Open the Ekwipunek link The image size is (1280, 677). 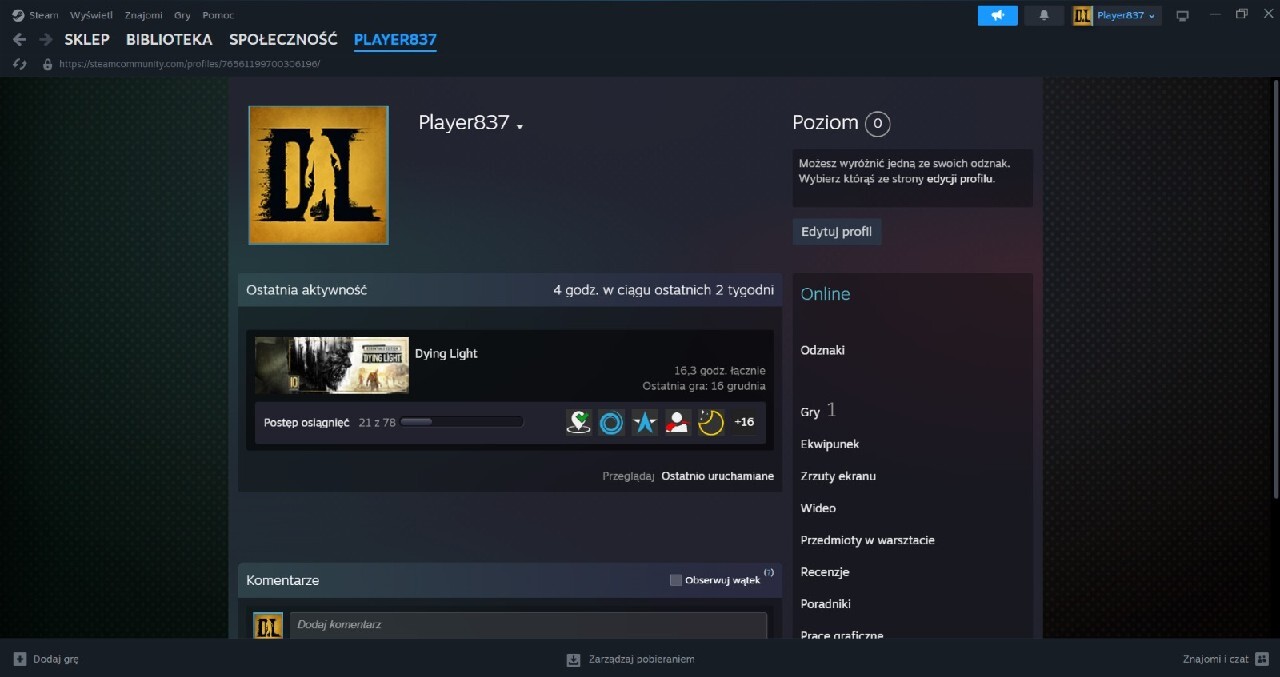[830, 444]
